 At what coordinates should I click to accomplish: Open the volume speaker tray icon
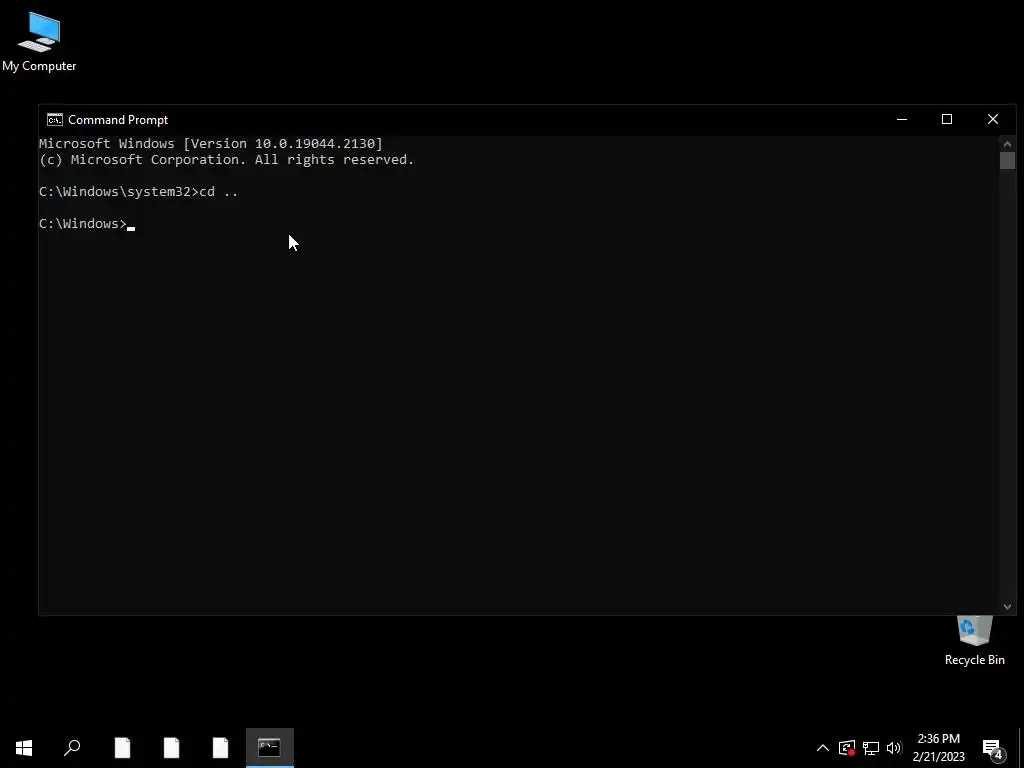(894, 748)
